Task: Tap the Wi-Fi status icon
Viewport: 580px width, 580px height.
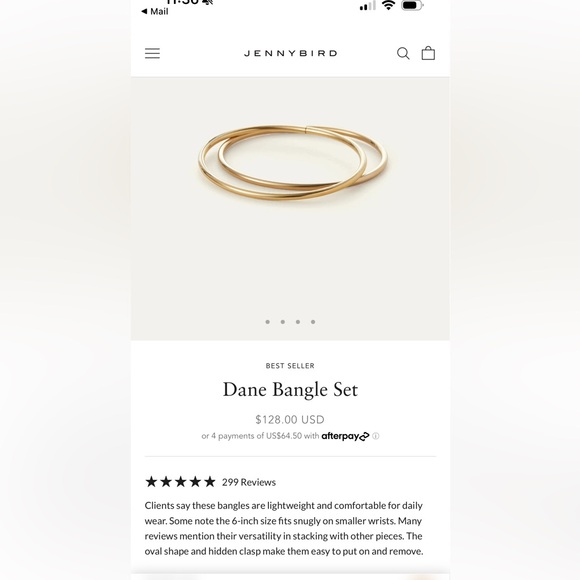Action: click(388, 5)
